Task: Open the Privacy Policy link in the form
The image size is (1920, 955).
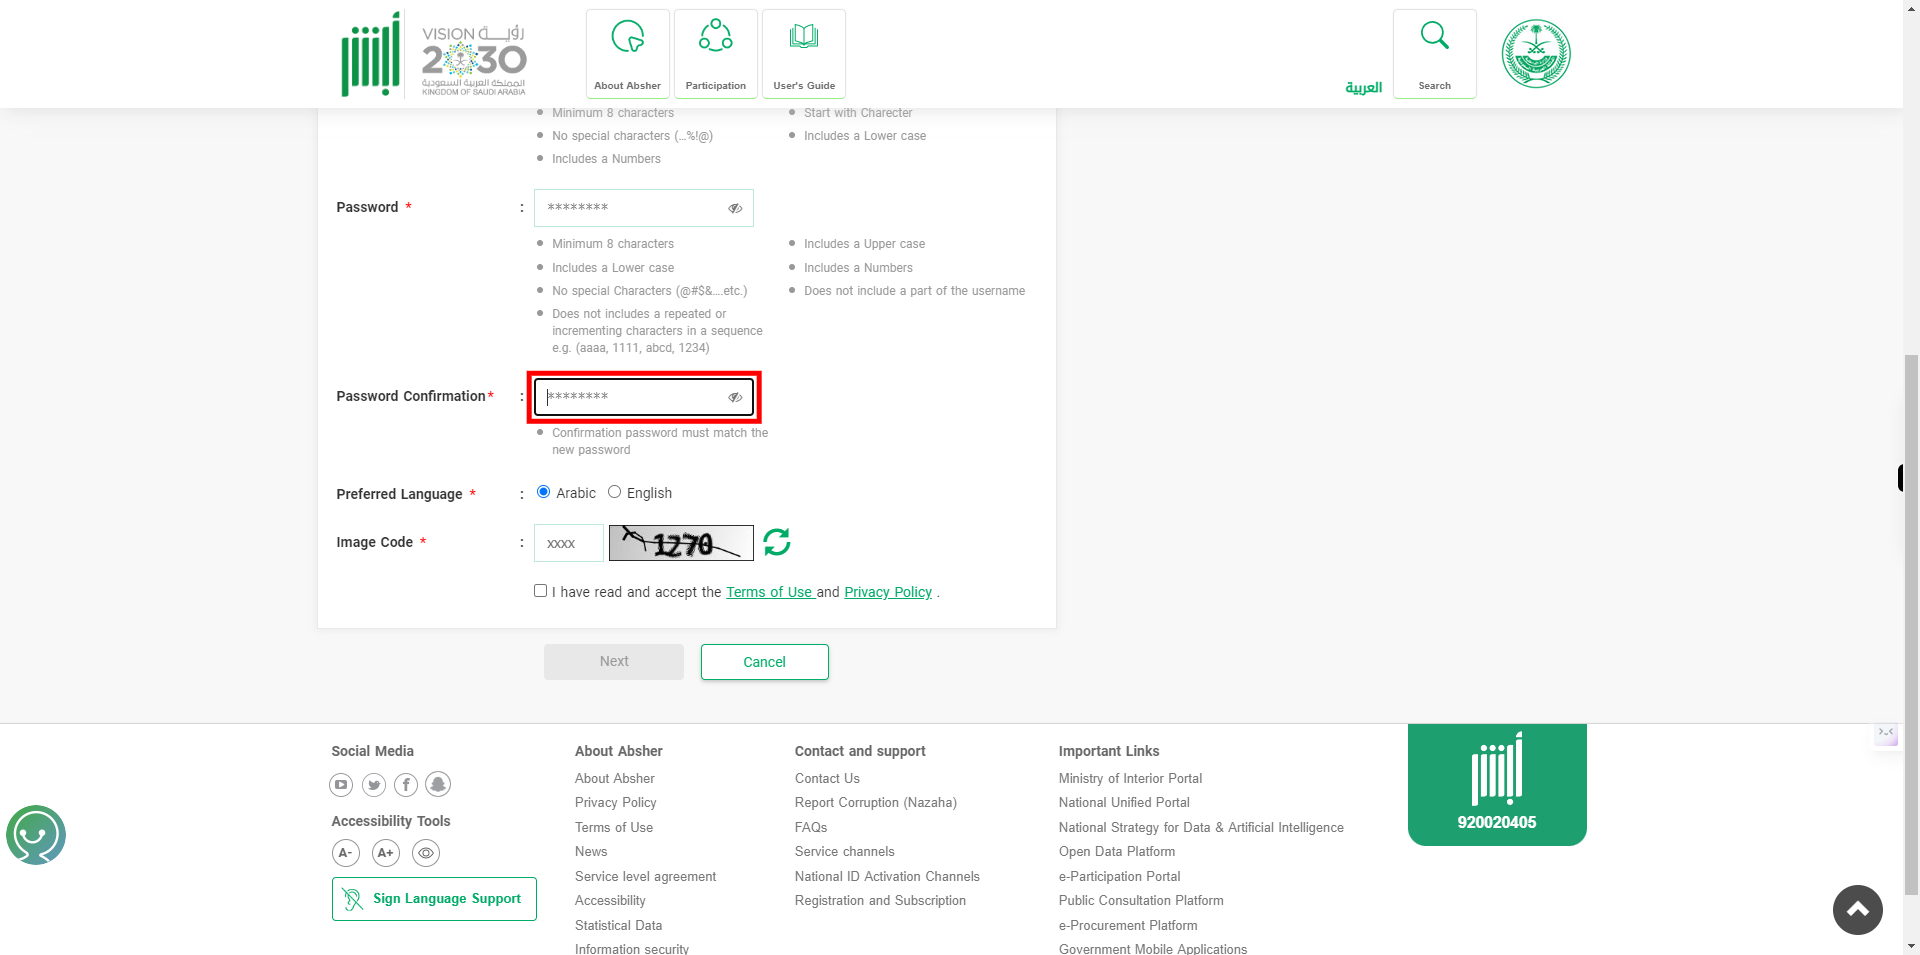Action: pyautogui.click(x=888, y=592)
